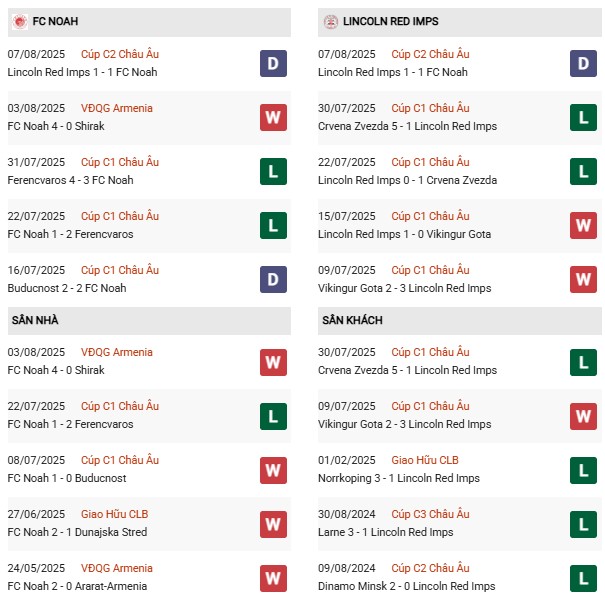This screenshot has height=601, width=605.
Task: Select W badge for FC Noah 1 - 0 Buducnost
Action: coord(273,470)
